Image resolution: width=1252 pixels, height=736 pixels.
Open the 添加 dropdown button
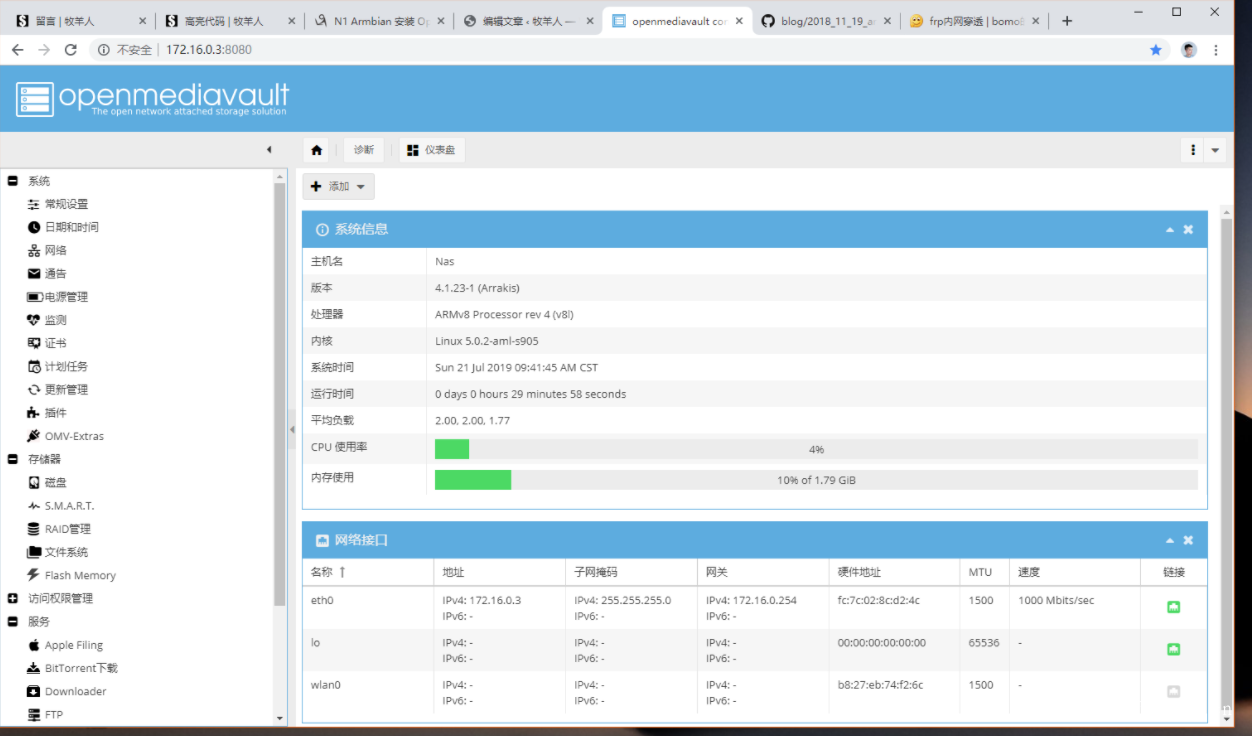coord(339,187)
